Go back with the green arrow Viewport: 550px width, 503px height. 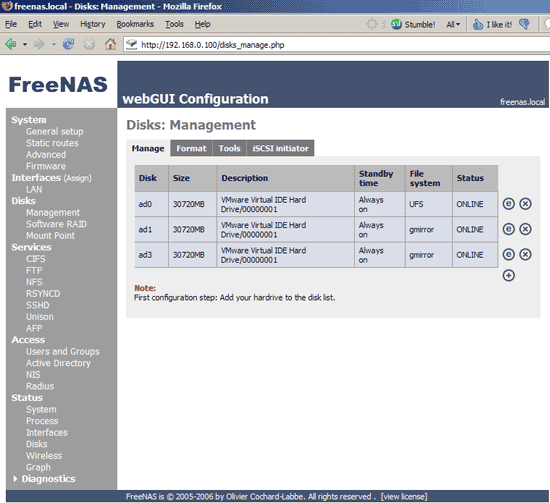click(x=11, y=44)
